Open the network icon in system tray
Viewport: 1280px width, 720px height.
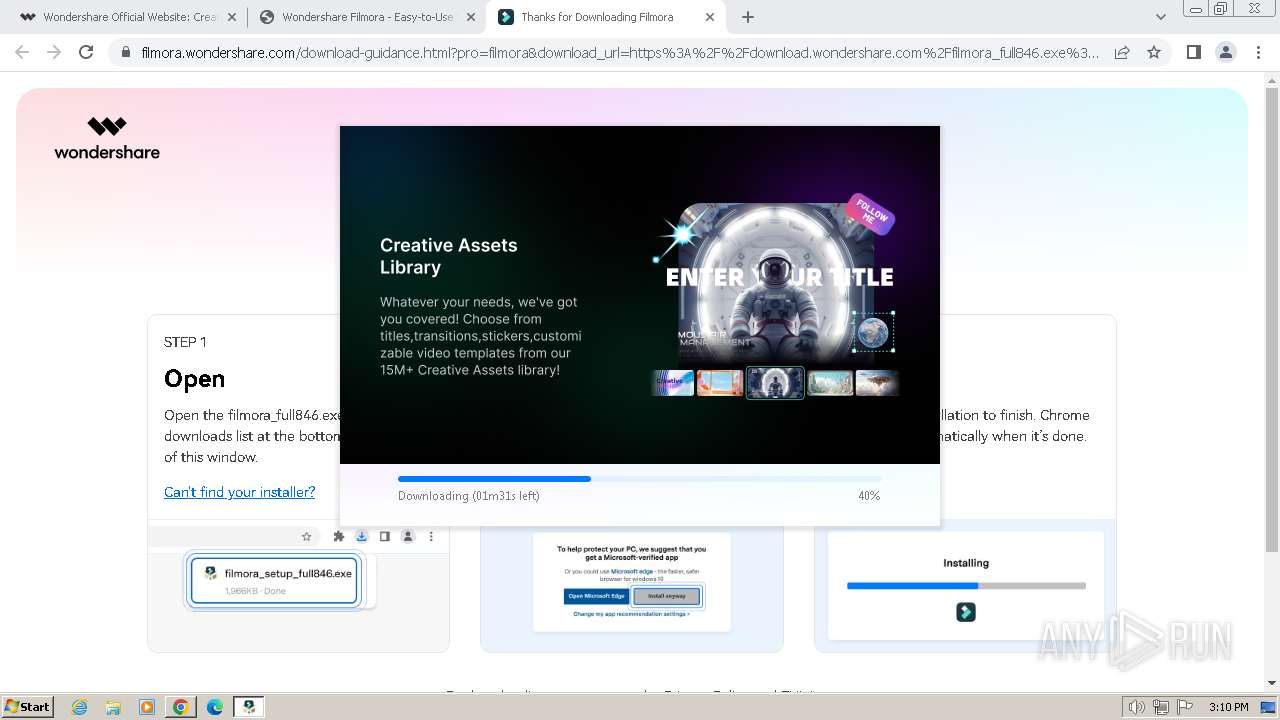(x=1161, y=707)
